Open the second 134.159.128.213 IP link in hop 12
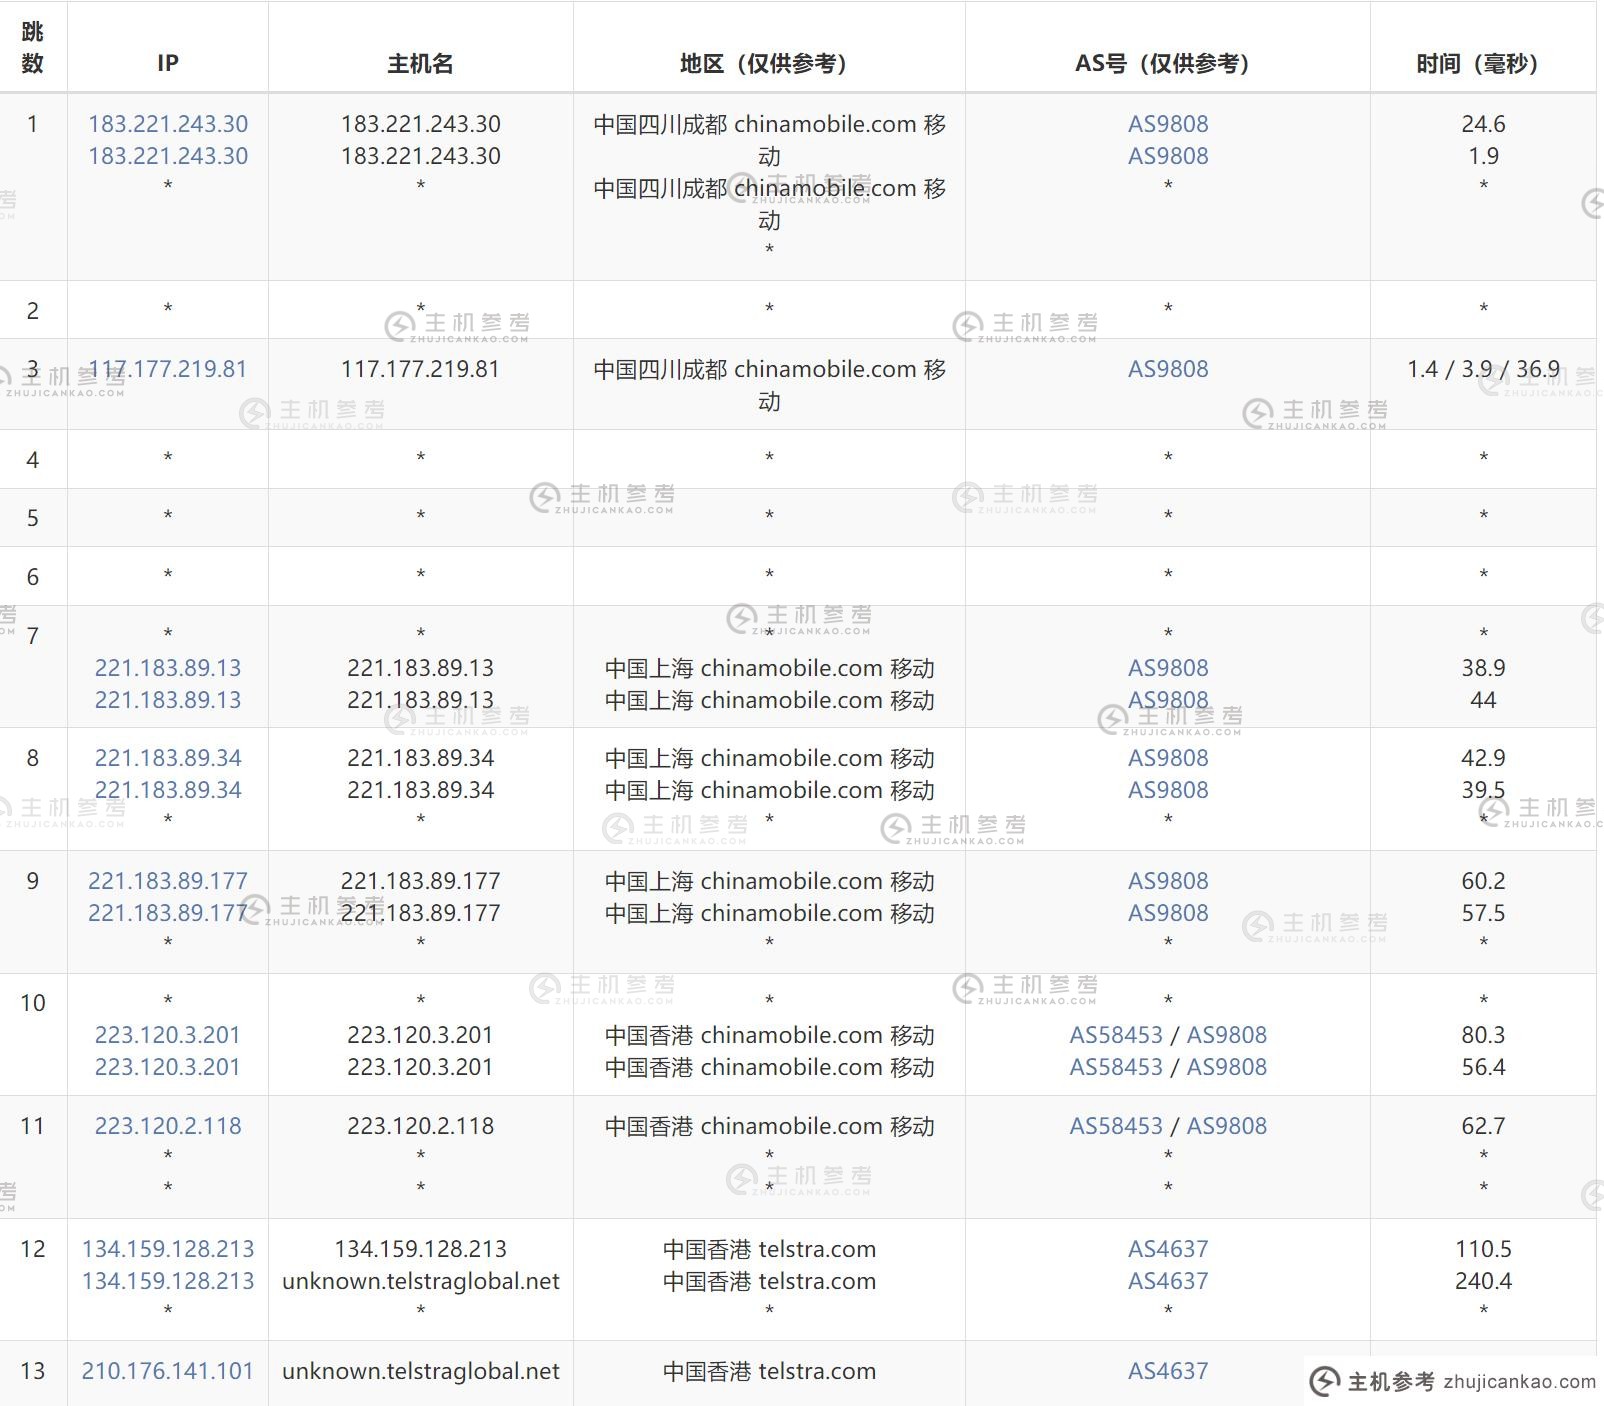Image resolution: width=1604 pixels, height=1406 pixels. pos(168,1281)
